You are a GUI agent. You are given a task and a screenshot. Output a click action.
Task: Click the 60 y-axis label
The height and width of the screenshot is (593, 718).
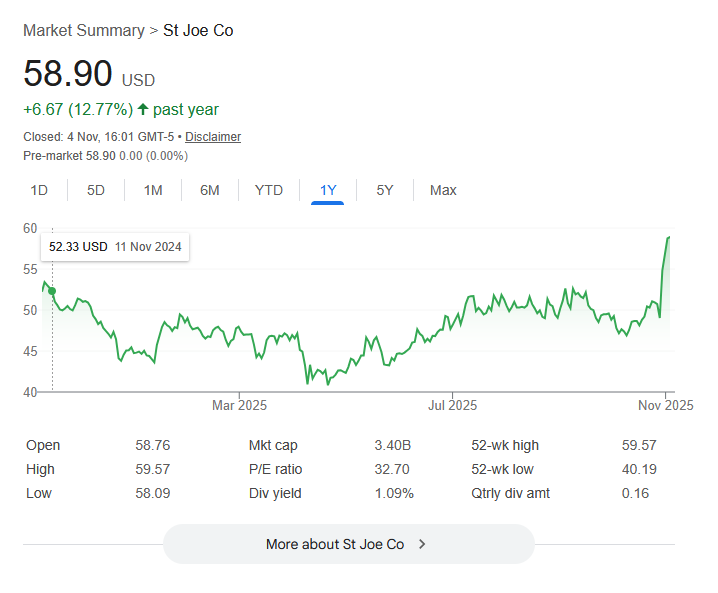pyautogui.click(x=30, y=228)
